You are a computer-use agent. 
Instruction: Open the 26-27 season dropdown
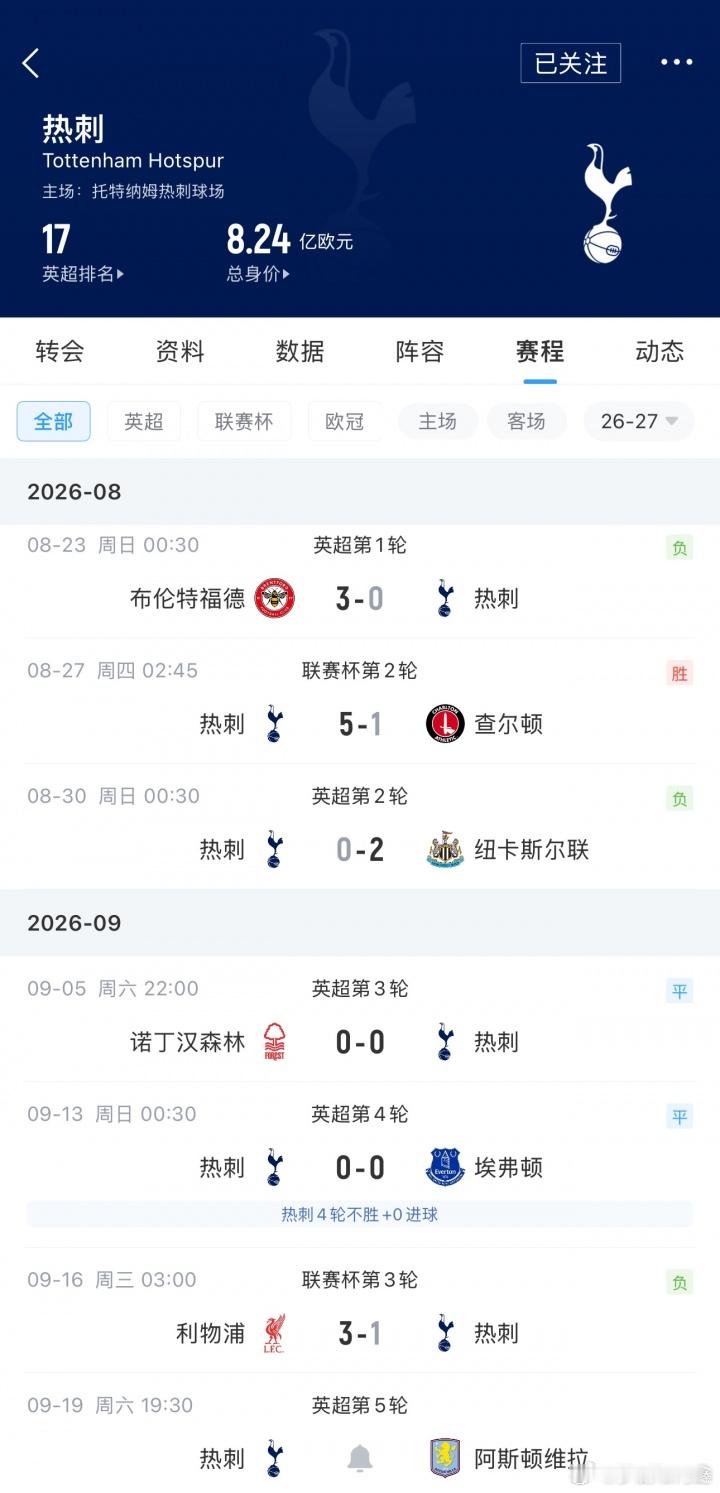point(639,422)
